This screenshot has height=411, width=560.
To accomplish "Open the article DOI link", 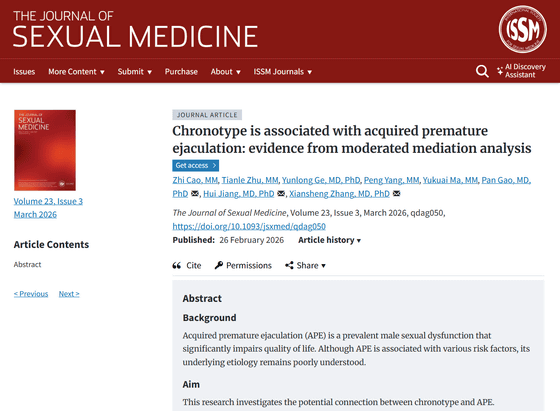I will click(249, 226).
